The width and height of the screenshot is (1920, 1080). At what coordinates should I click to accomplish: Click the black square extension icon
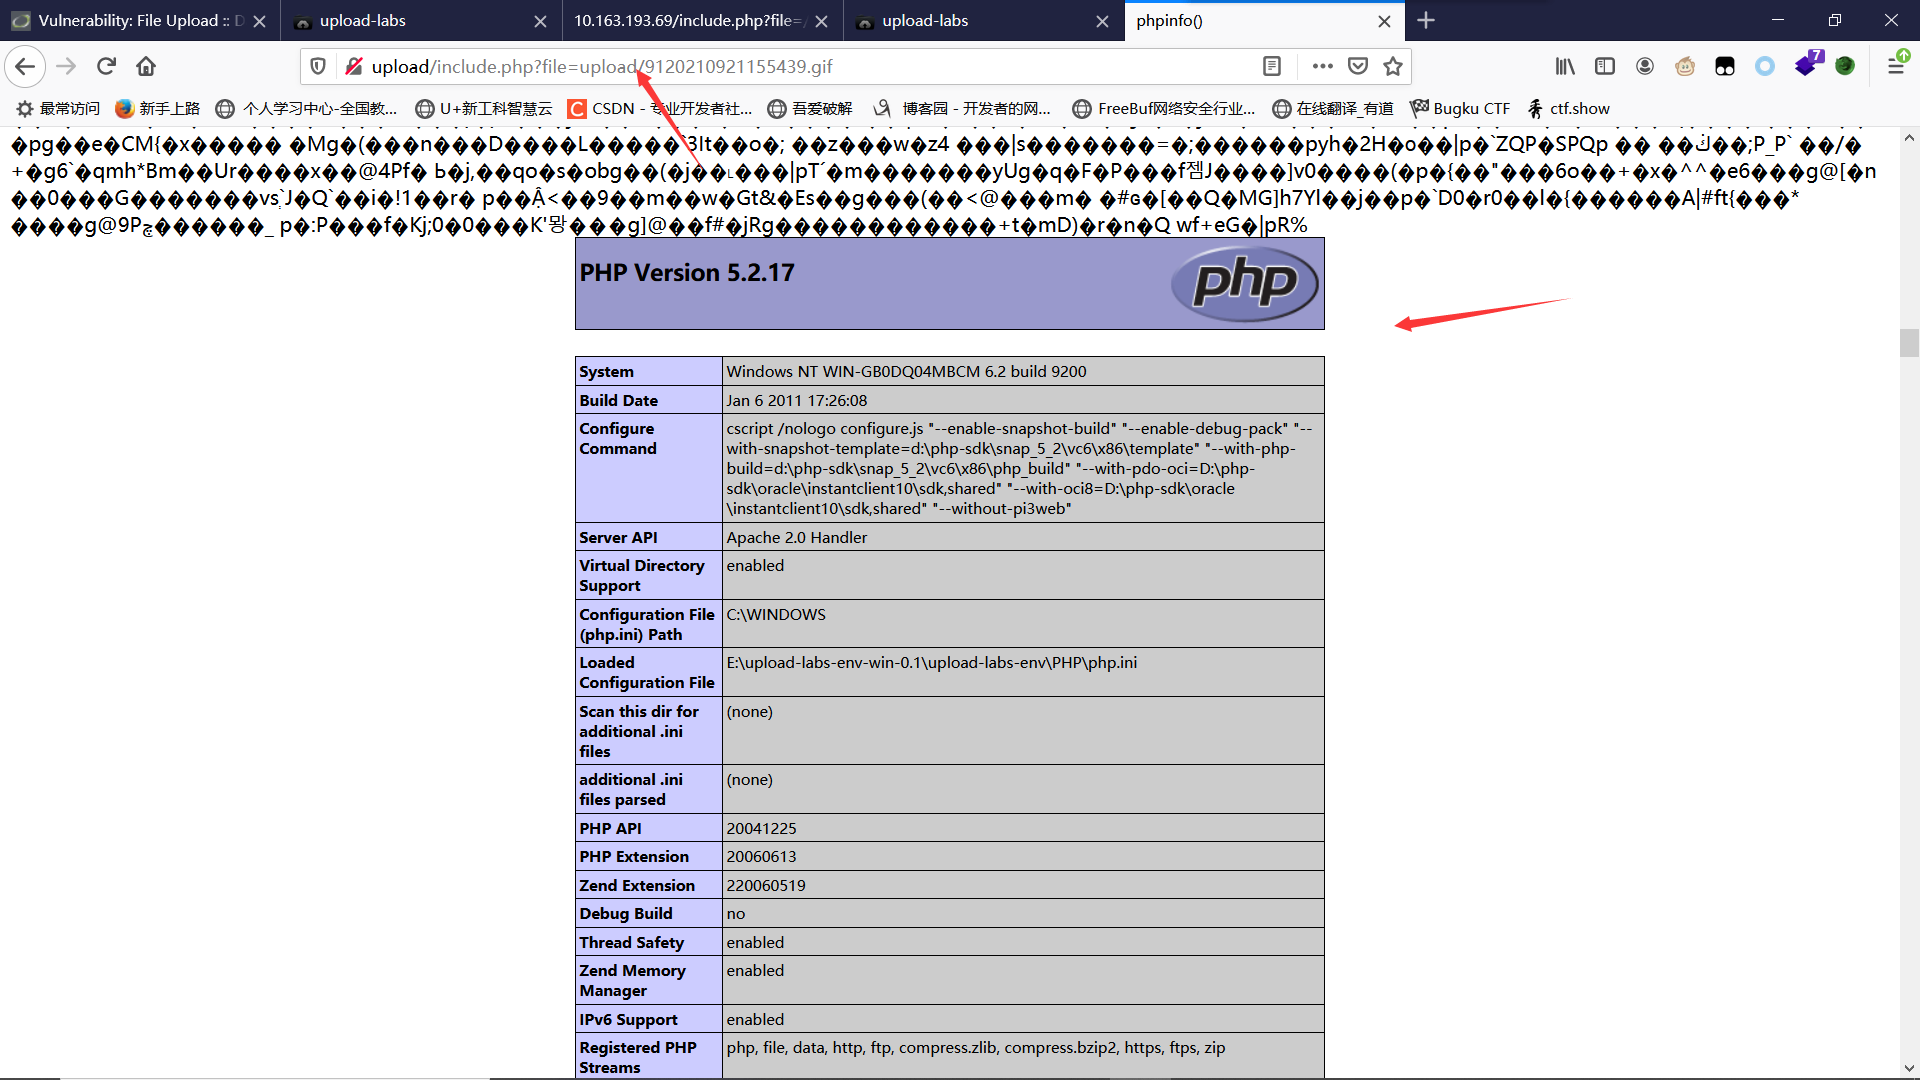(x=1725, y=66)
